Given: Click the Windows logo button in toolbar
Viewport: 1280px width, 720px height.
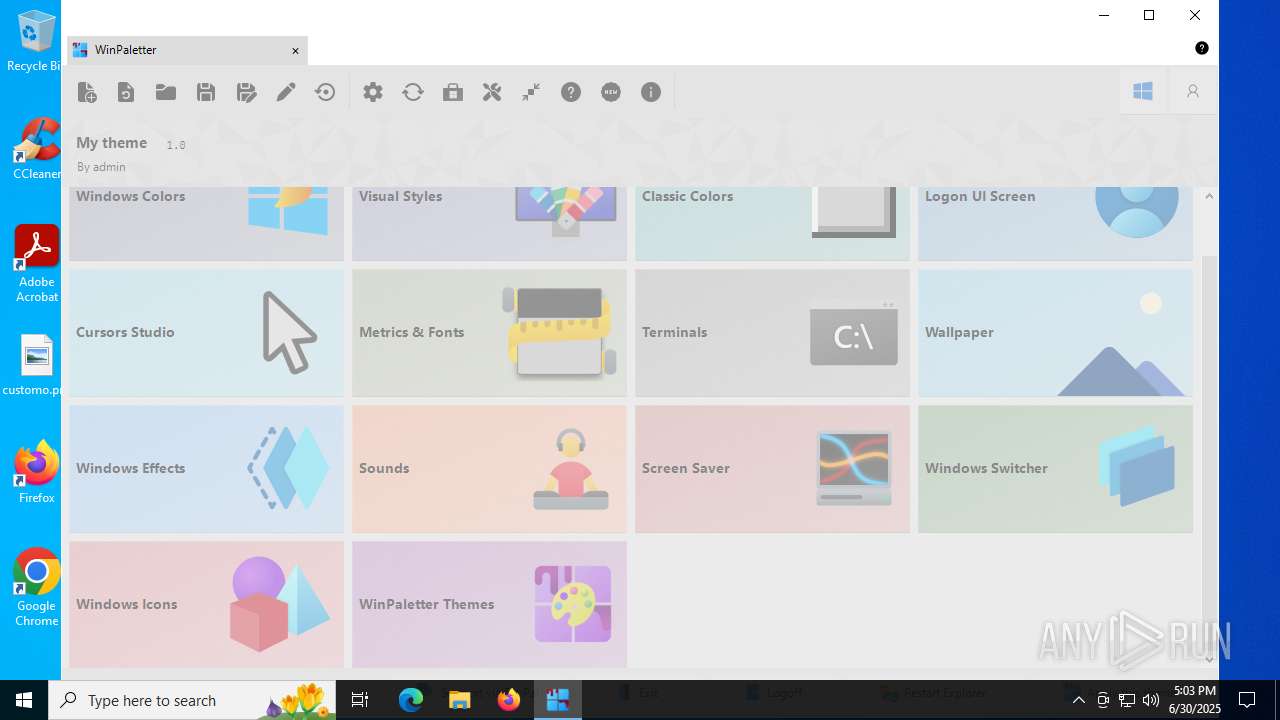Looking at the screenshot, I should (x=1143, y=91).
